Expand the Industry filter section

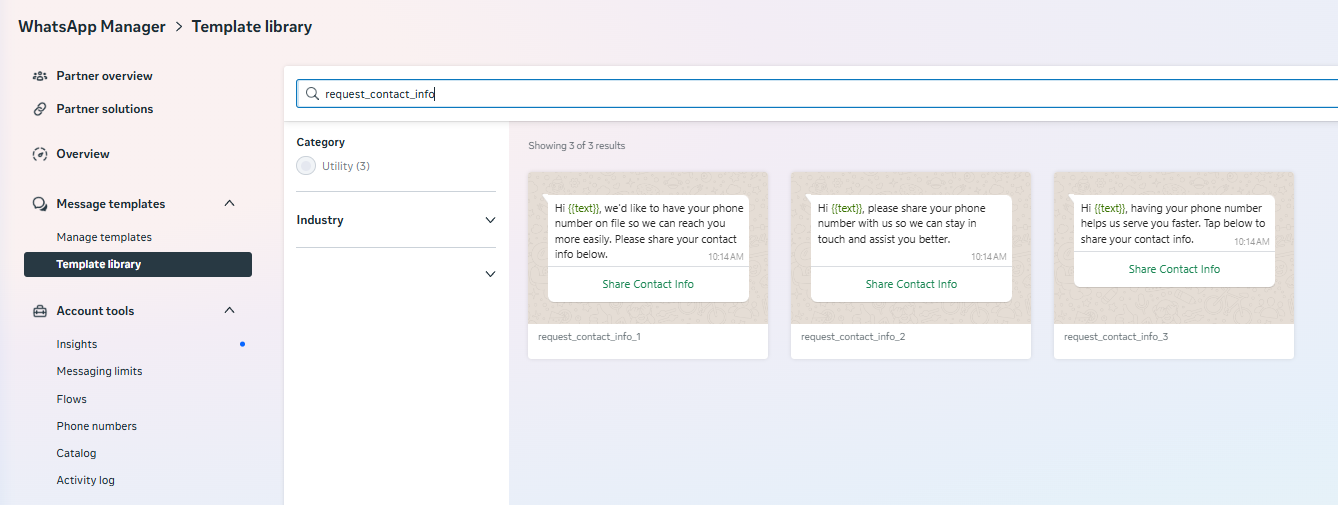[x=490, y=220]
